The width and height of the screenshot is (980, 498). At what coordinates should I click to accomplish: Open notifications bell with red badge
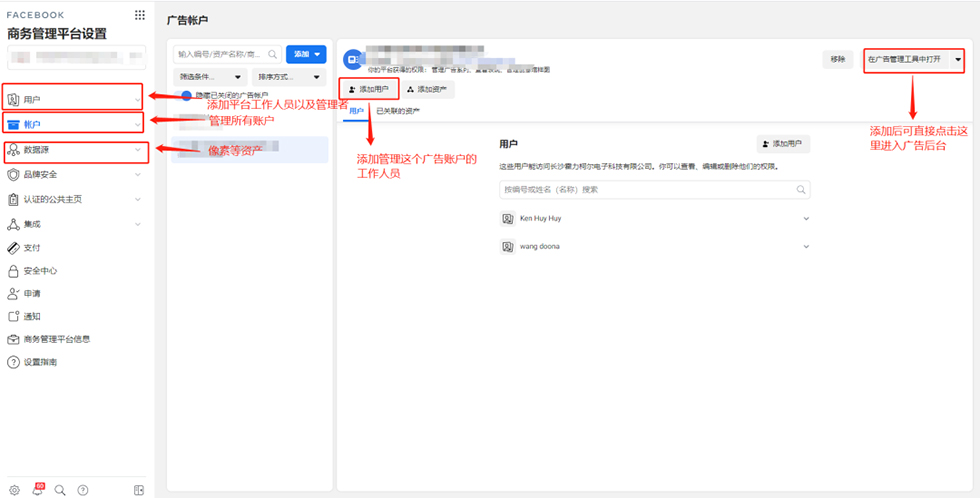37,490
